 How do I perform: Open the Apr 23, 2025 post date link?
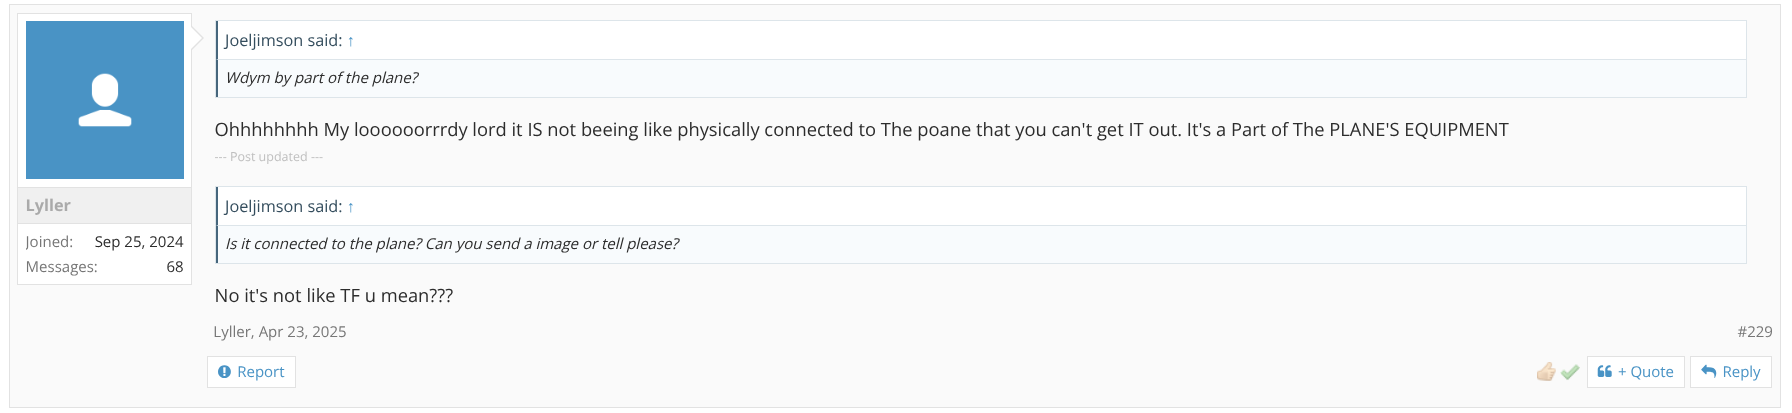pos(302,332)
